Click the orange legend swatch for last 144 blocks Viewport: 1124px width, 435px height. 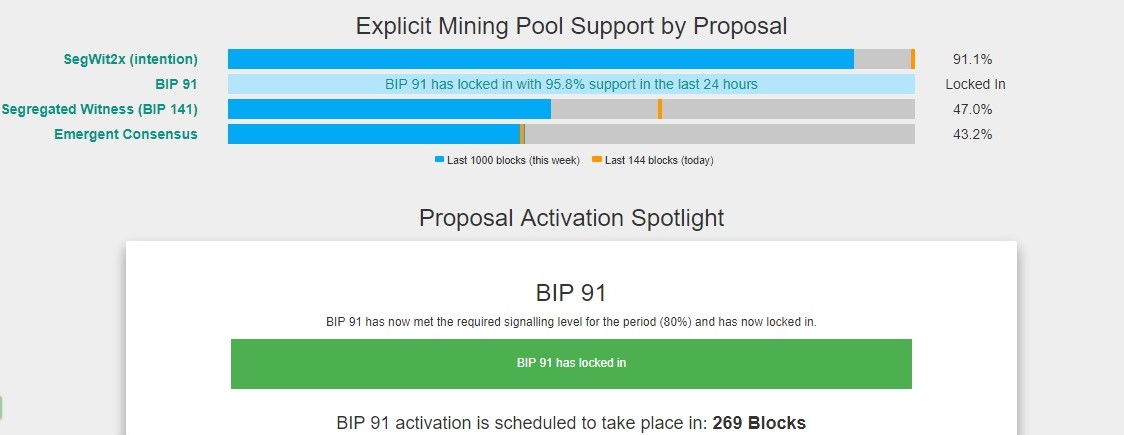(x=596, y=160)
